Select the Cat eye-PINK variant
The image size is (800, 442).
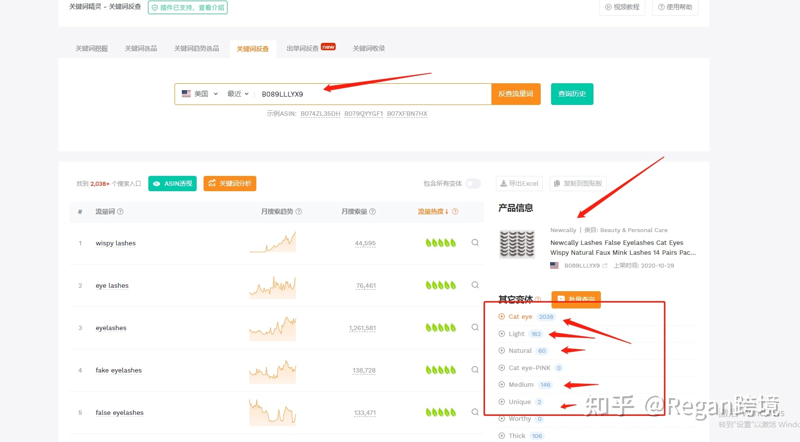(x=531, y=367)
